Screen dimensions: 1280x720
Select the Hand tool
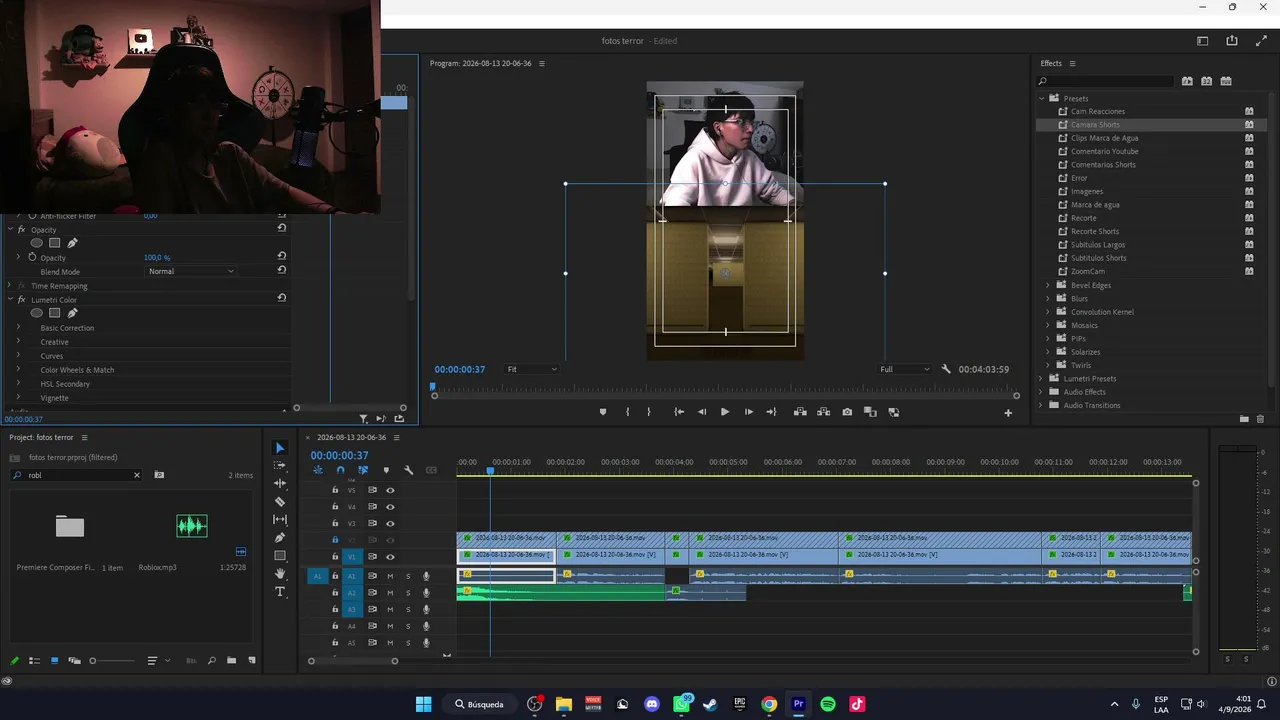point(280,574)
